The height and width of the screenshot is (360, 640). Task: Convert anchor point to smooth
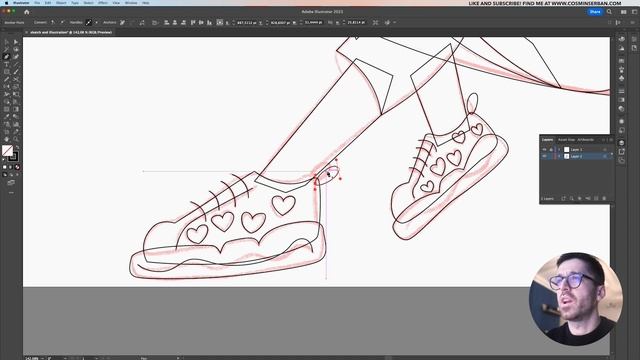[x=62, y=22]
